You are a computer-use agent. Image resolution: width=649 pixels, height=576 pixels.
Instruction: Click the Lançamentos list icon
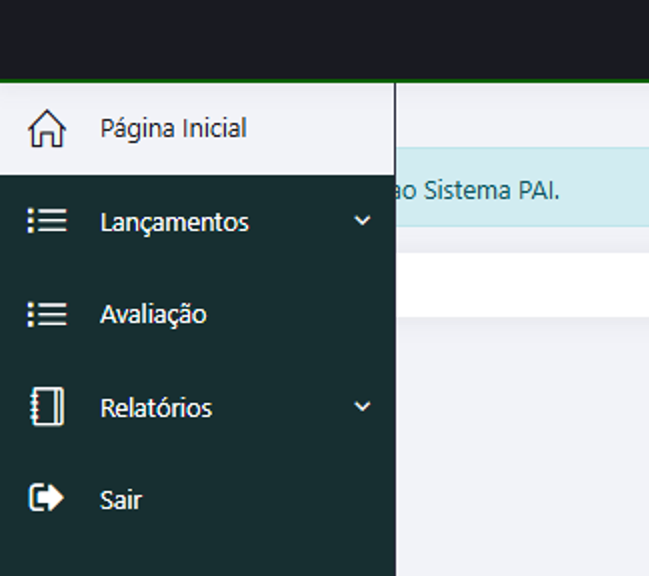[46, 221]
